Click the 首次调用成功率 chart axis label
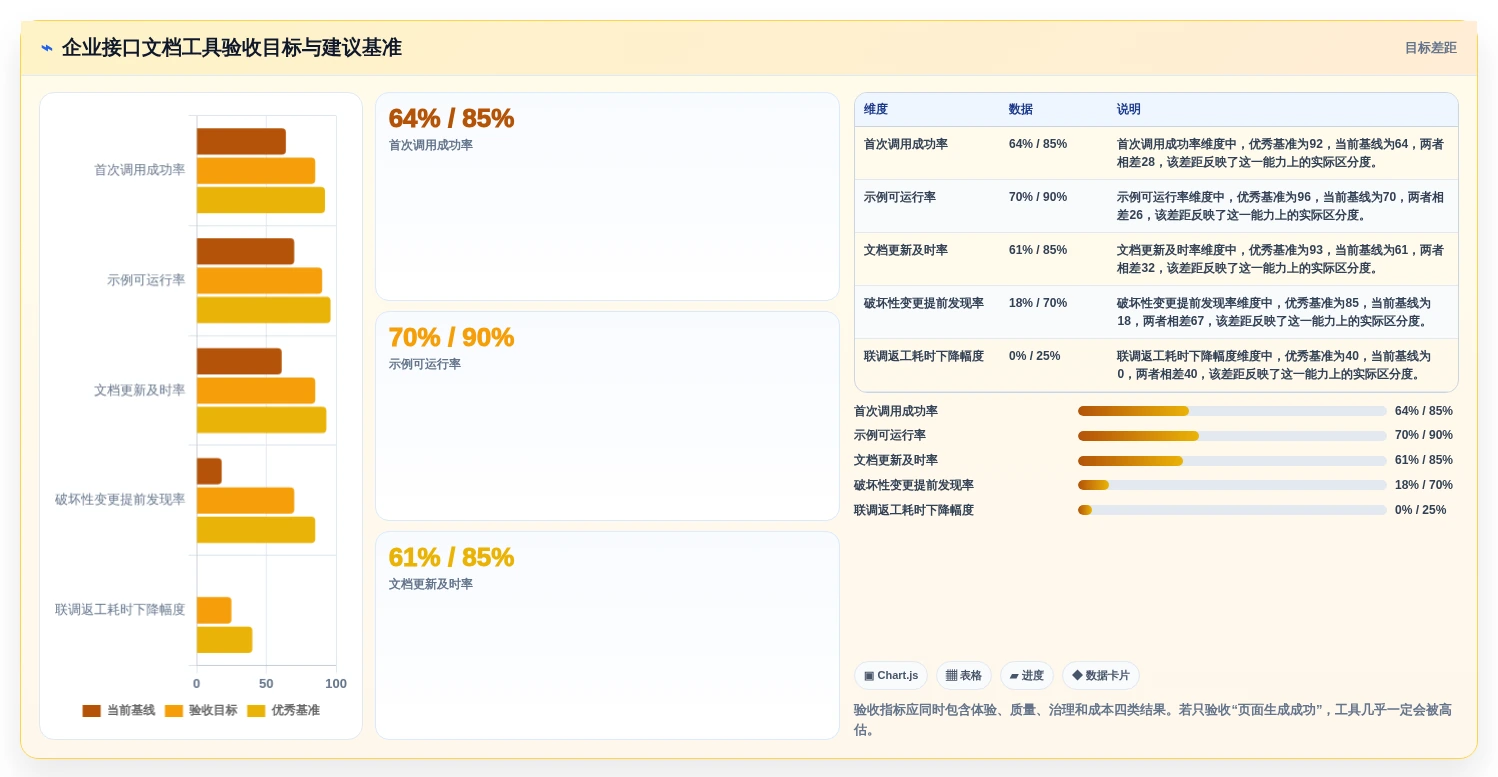 coord(139,170)
